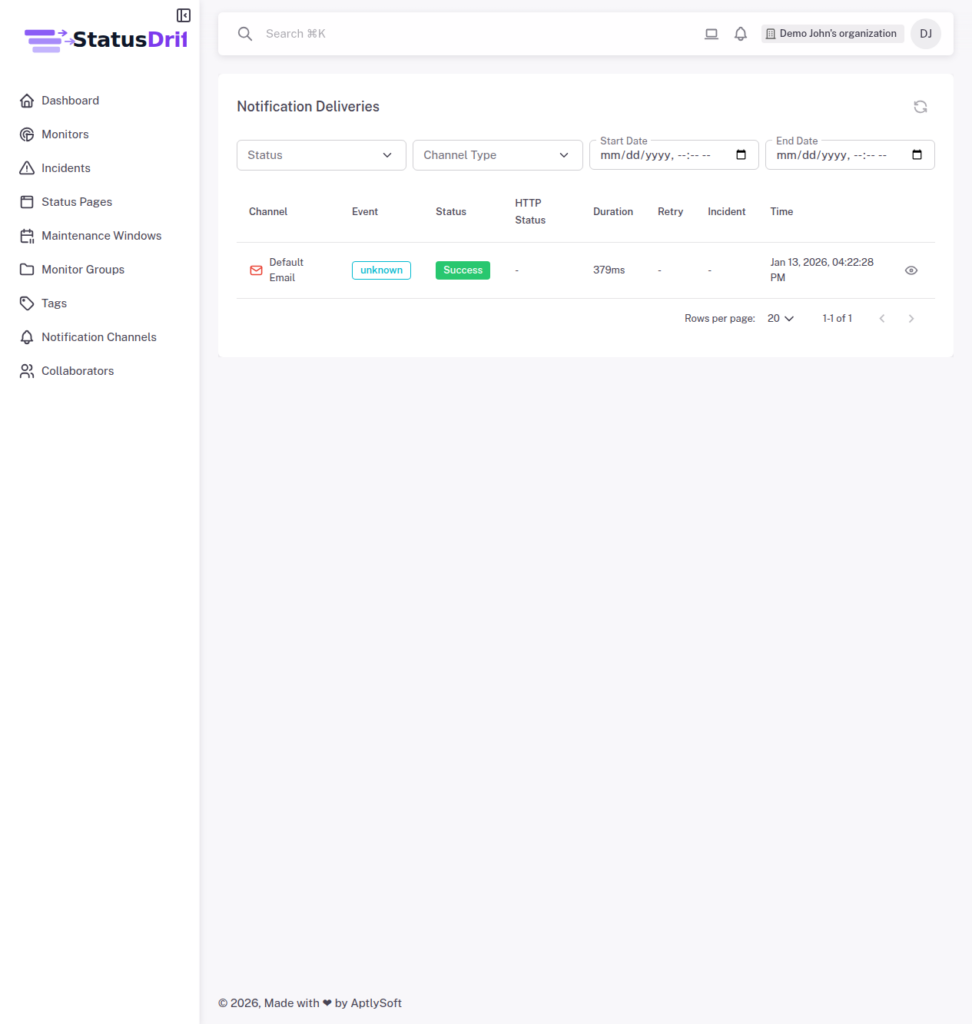Open the notifications bell icon
972x1024 pixels.
(740, 33)
